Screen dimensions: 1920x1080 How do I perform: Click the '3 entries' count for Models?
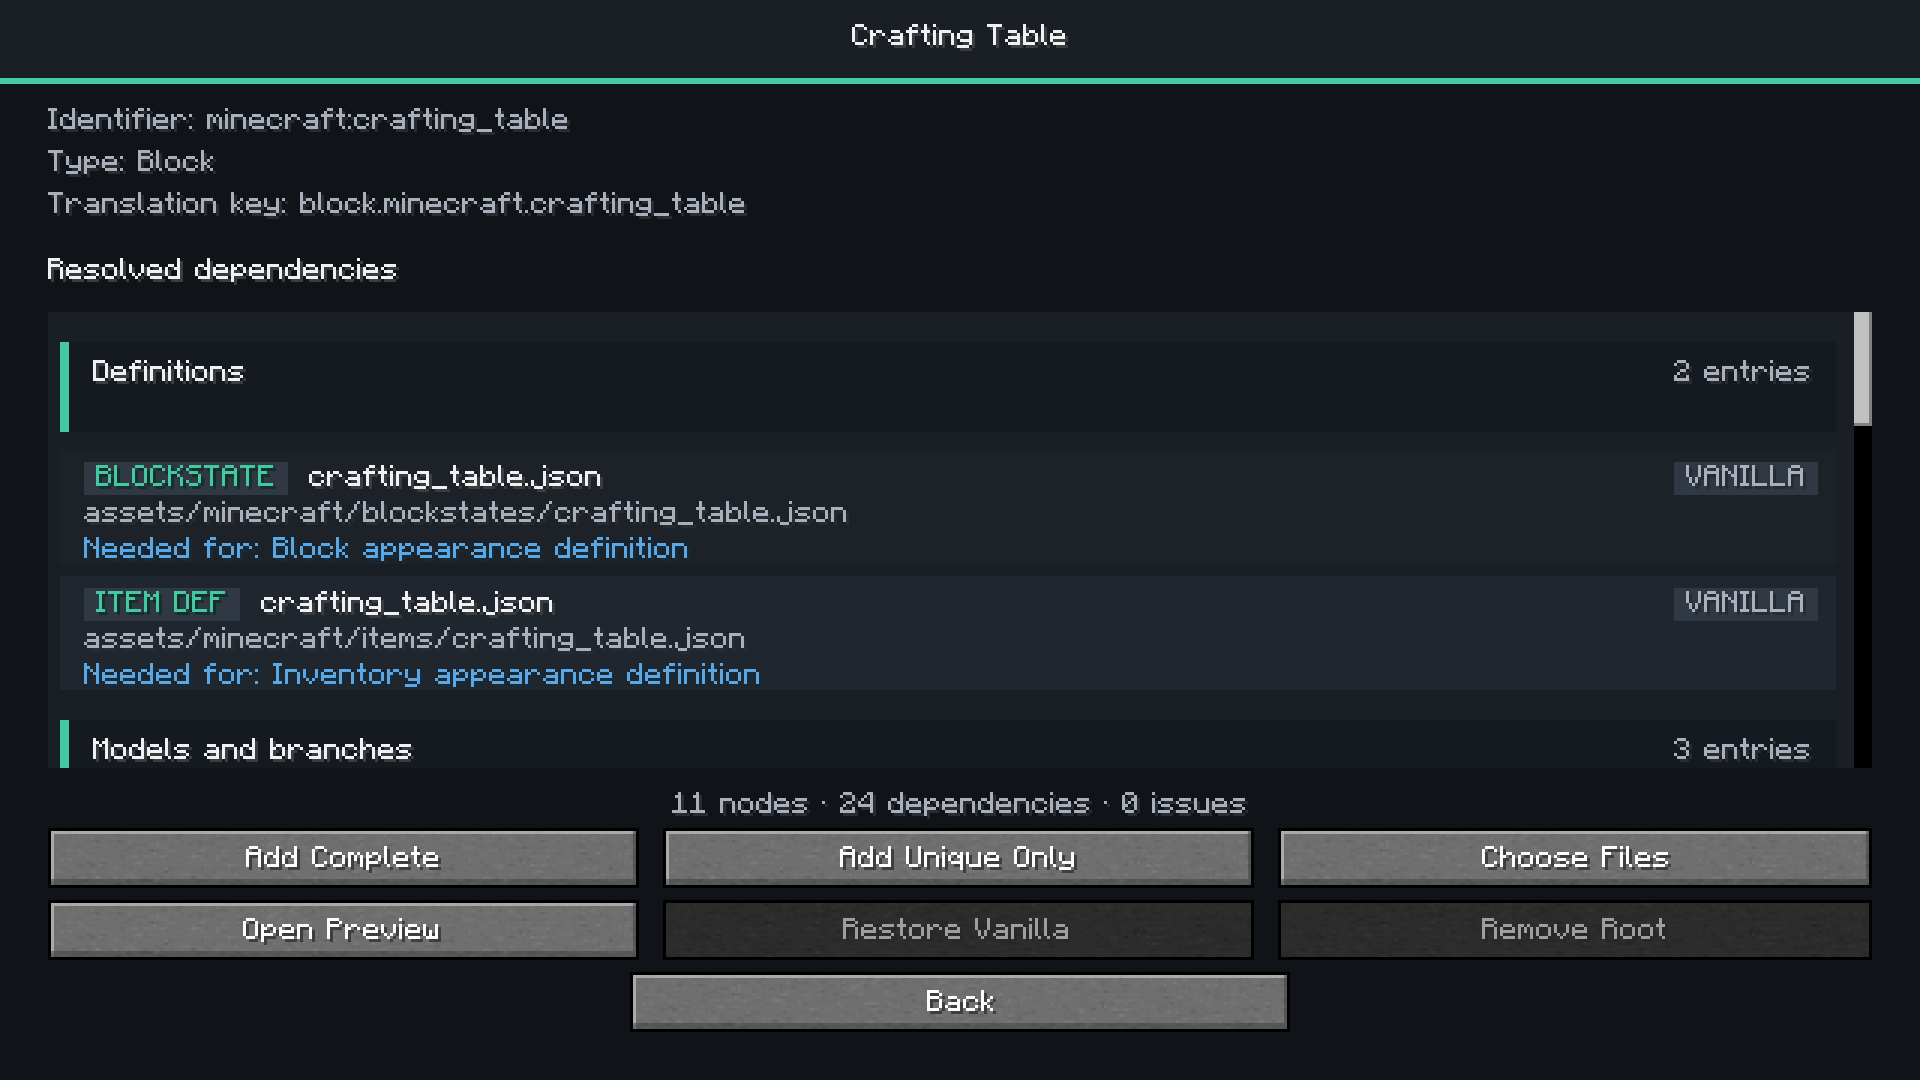click(x=1742, y=750)
